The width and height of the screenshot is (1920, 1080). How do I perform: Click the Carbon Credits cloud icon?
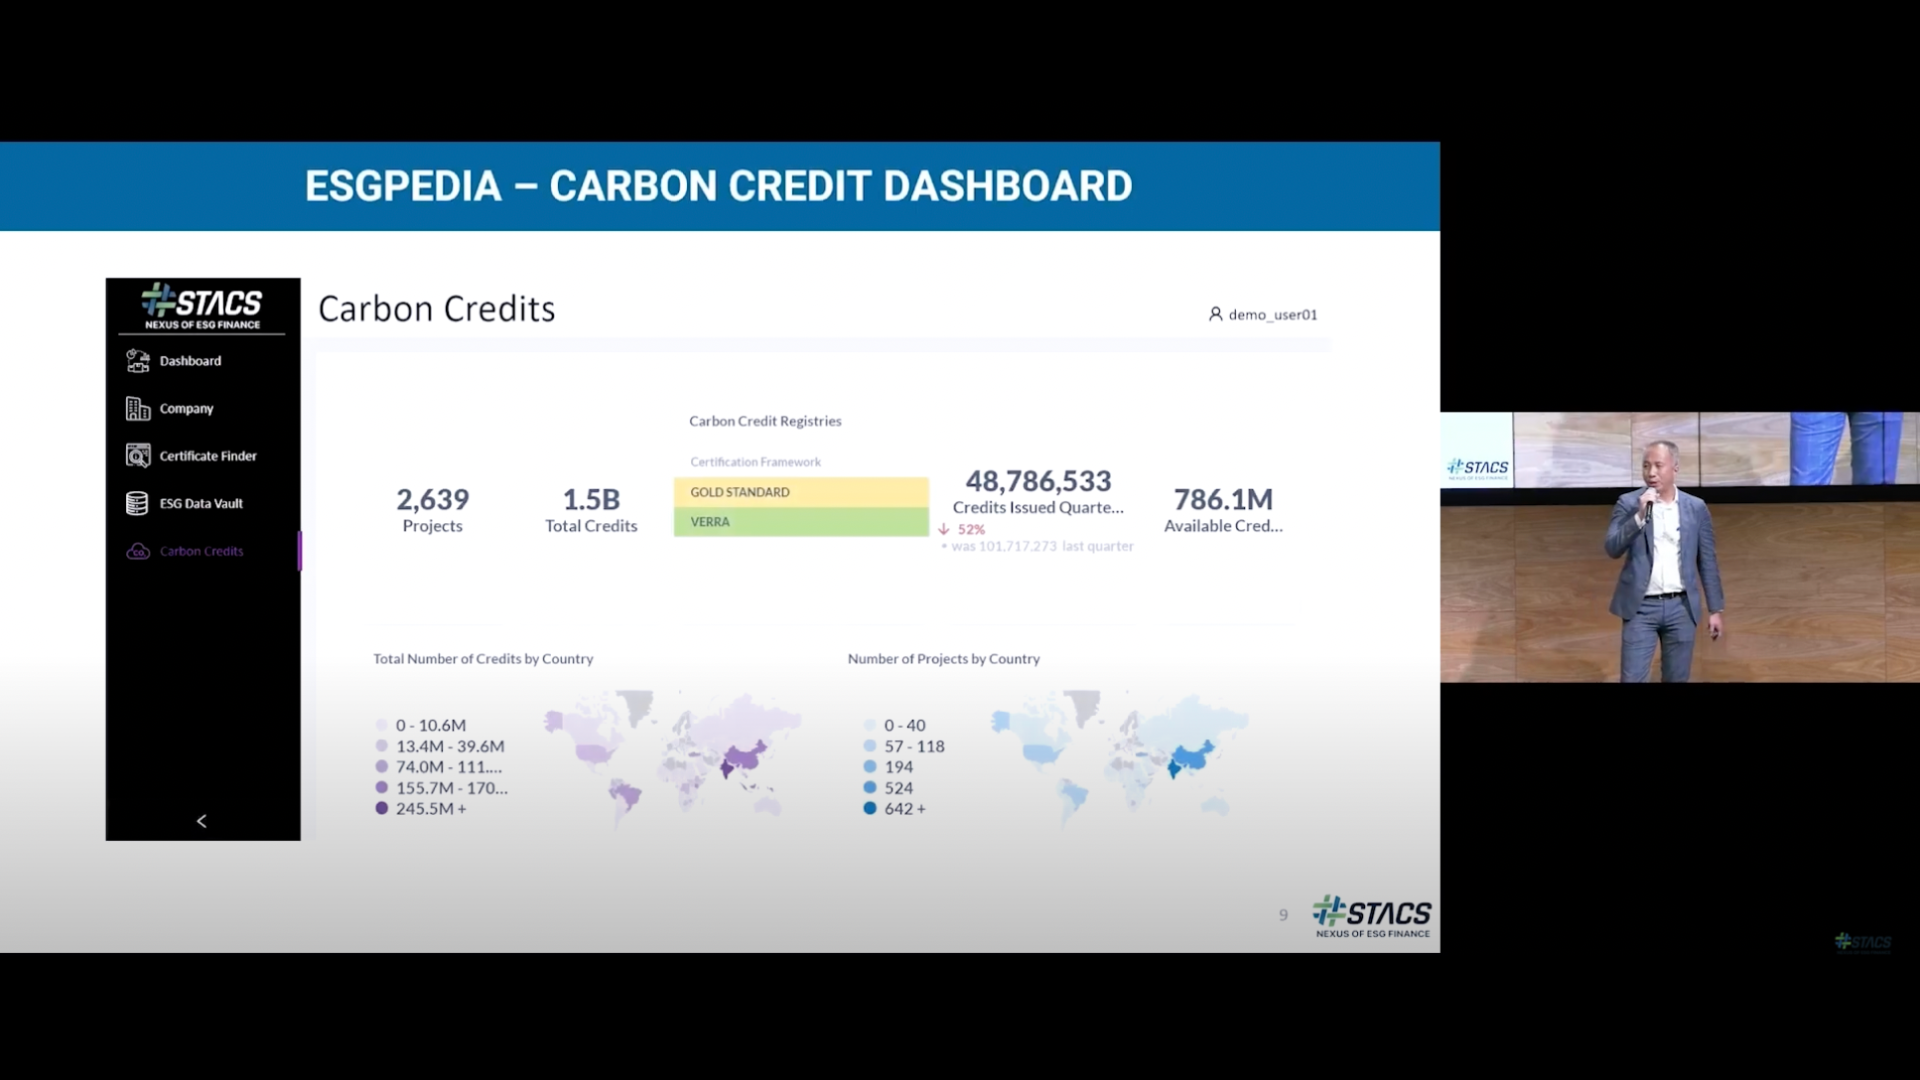[x=138, y=551]
